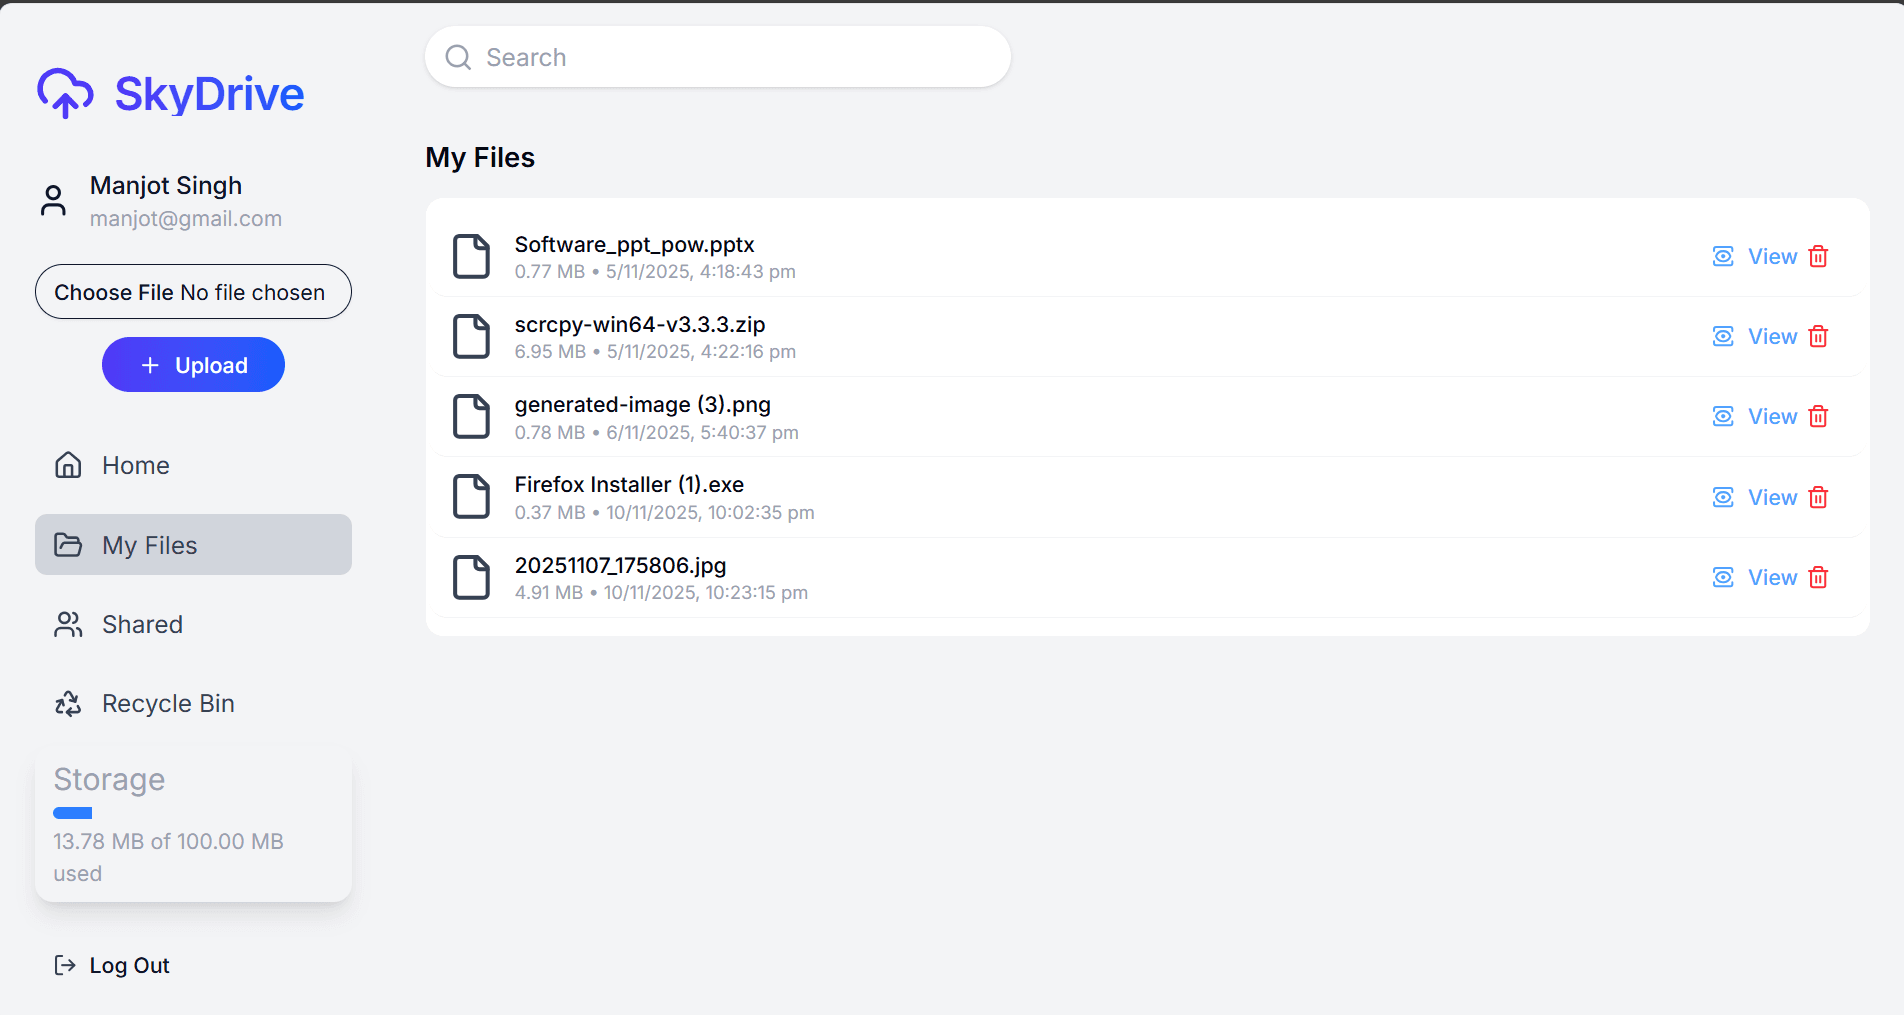Open the Shared section
This screenshot has height=1015, width=1904.
point(142,624)
